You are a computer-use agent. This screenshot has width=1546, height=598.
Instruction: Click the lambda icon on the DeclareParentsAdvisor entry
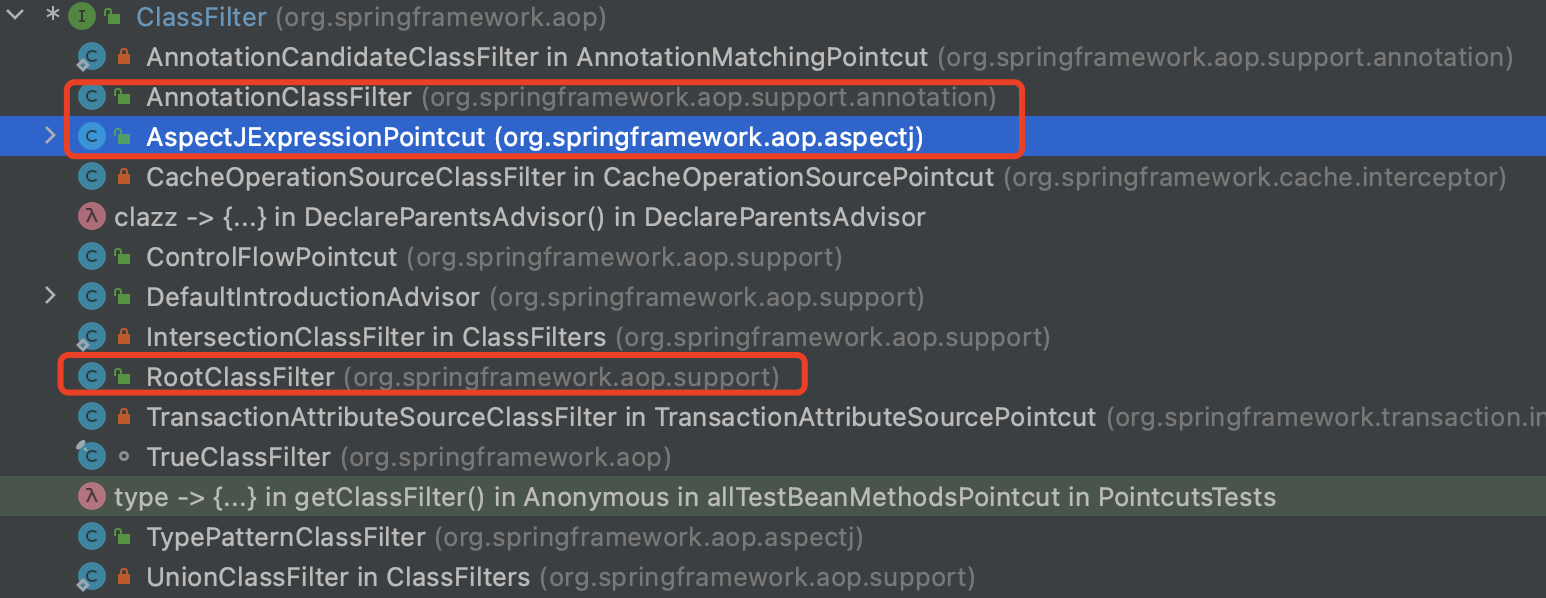91,216
